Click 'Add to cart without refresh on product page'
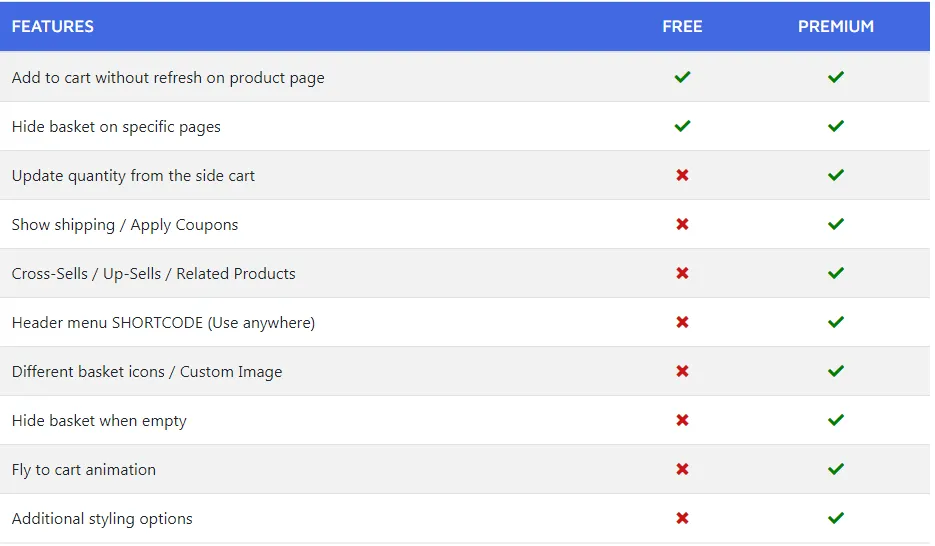The width and height of the screenshot is (935, 546). point(168,78)
